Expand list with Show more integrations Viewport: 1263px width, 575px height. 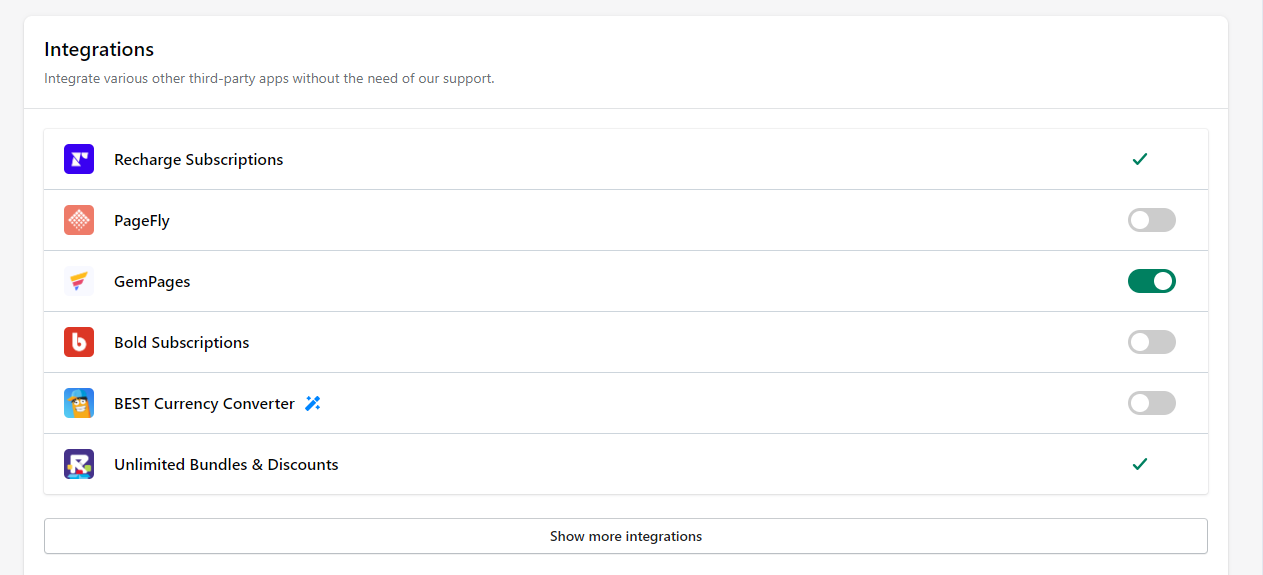coord(625,536)
